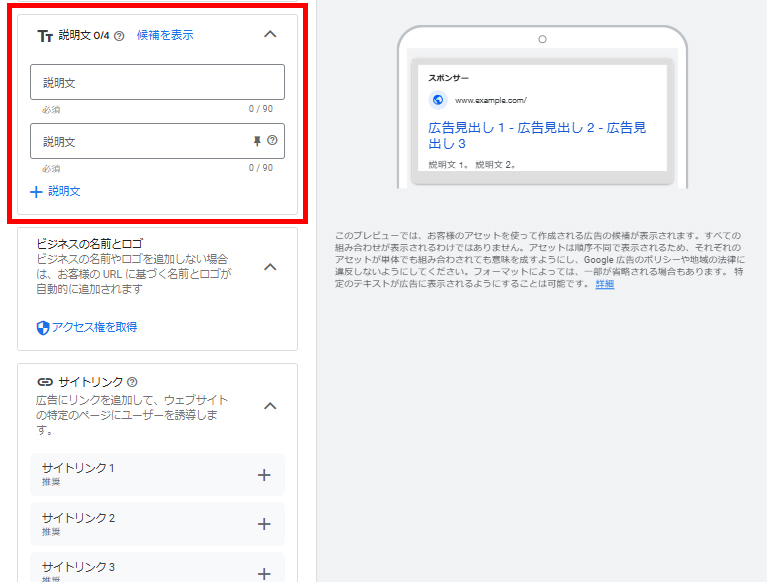Click the help icon beside サイトリンク heading
This screenshot has height=582, width=767.
point(133,382)
